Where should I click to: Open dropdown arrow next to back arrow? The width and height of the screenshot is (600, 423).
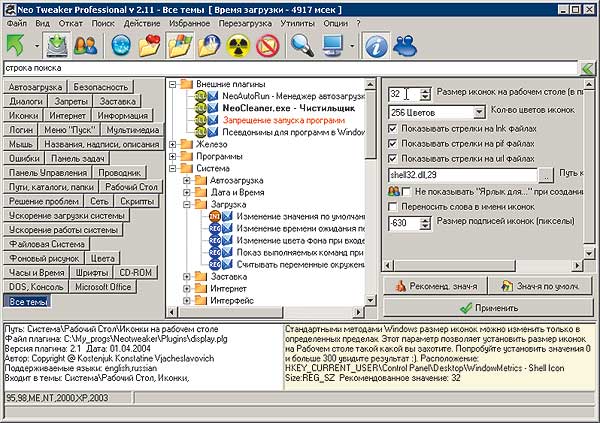point(37,46)
